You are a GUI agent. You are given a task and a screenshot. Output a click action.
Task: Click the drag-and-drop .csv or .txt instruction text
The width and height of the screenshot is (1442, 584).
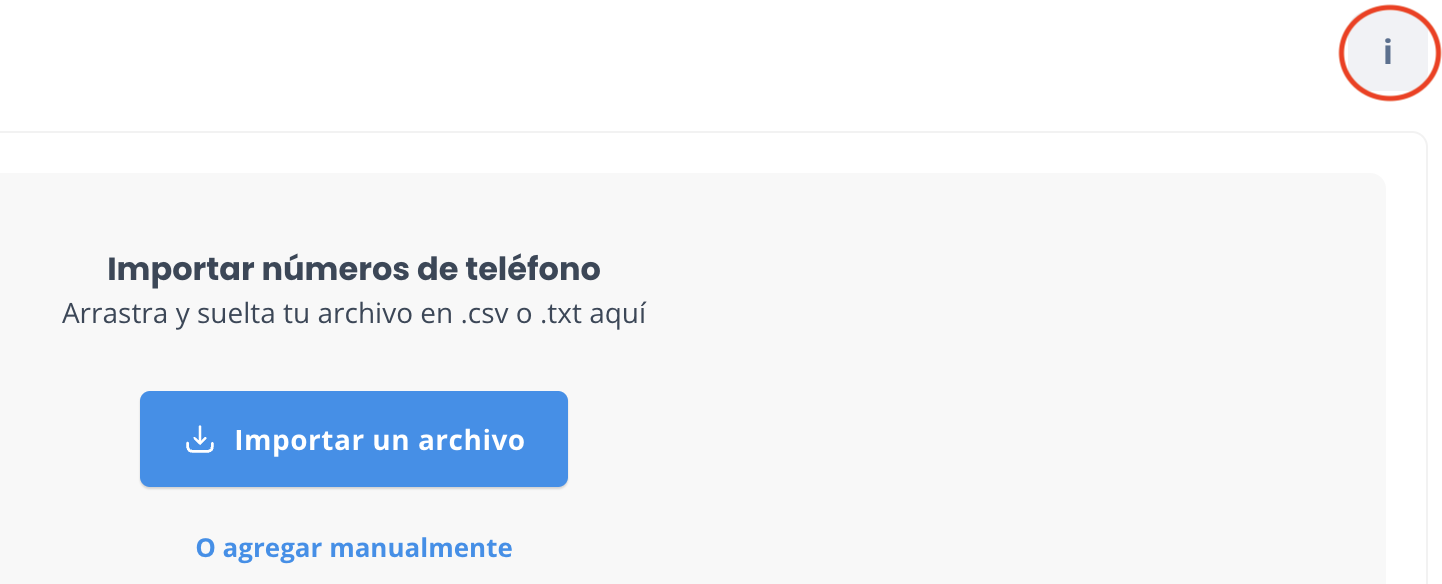tap(354, 314)
